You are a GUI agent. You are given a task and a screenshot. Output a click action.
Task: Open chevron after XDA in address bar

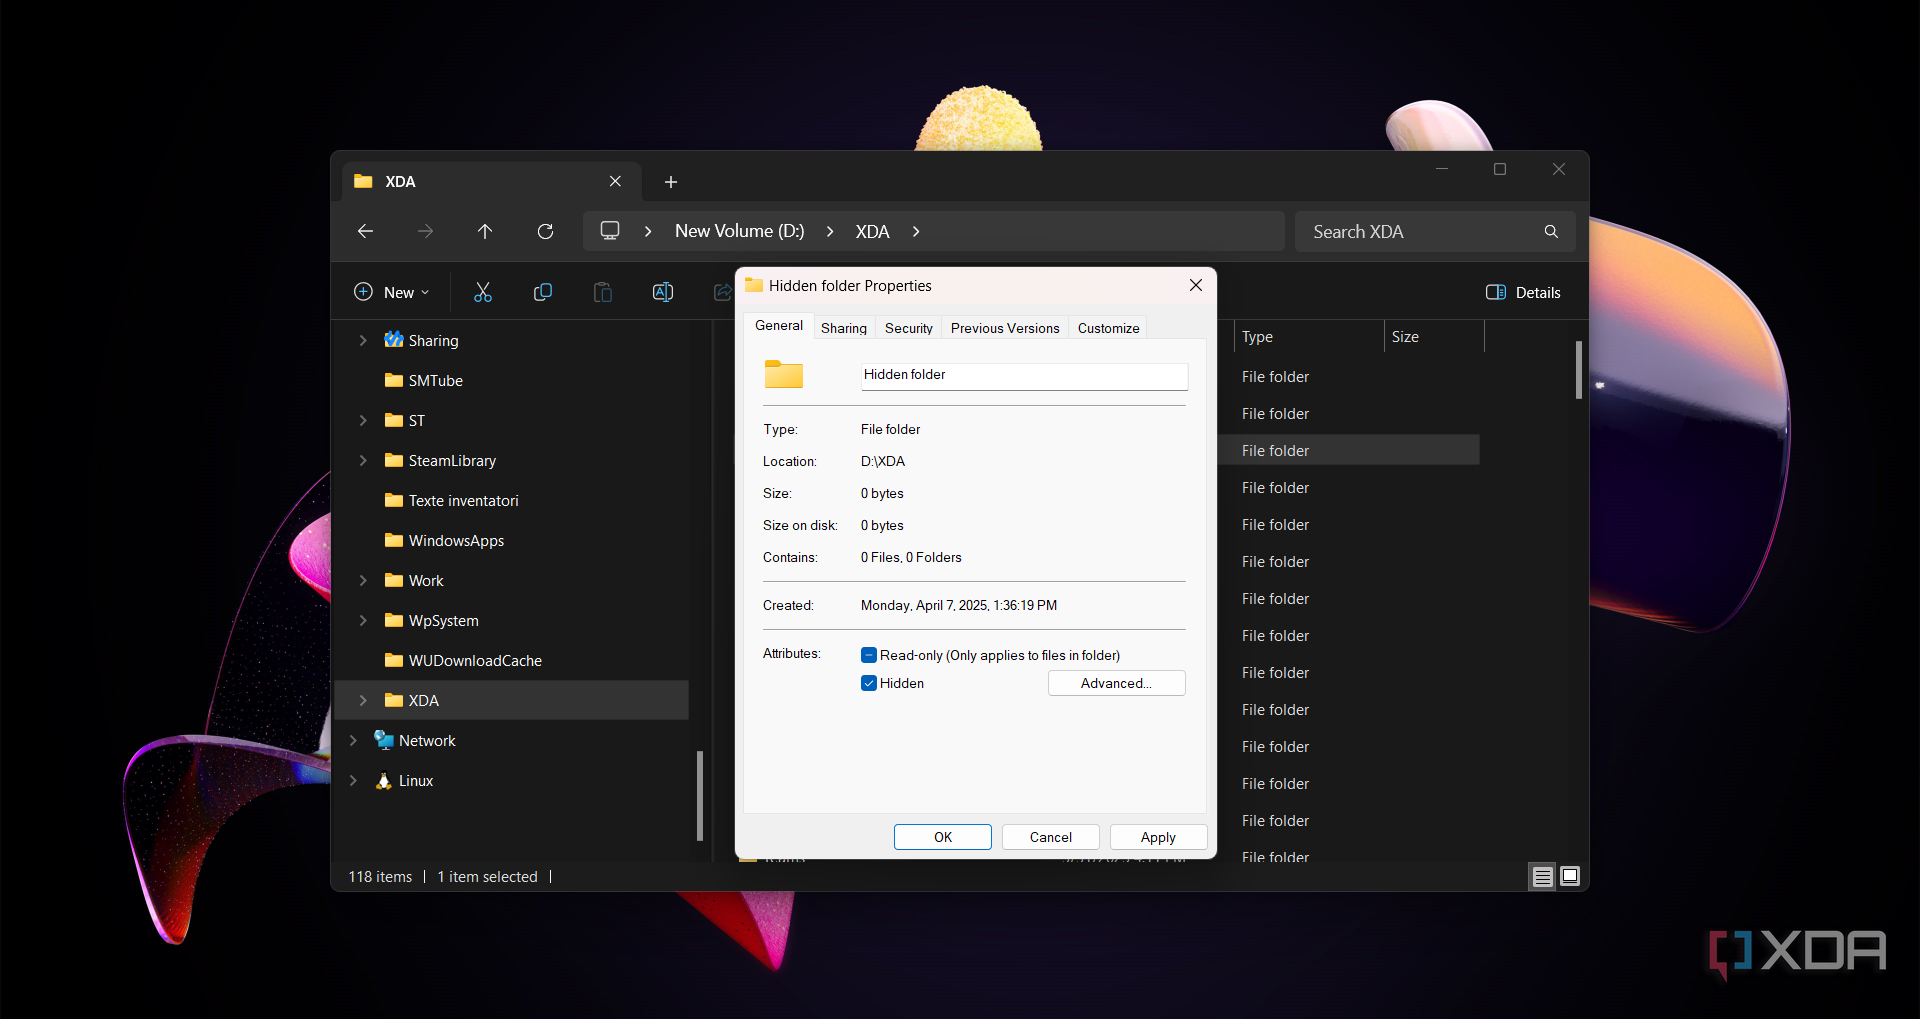point(916,231)
